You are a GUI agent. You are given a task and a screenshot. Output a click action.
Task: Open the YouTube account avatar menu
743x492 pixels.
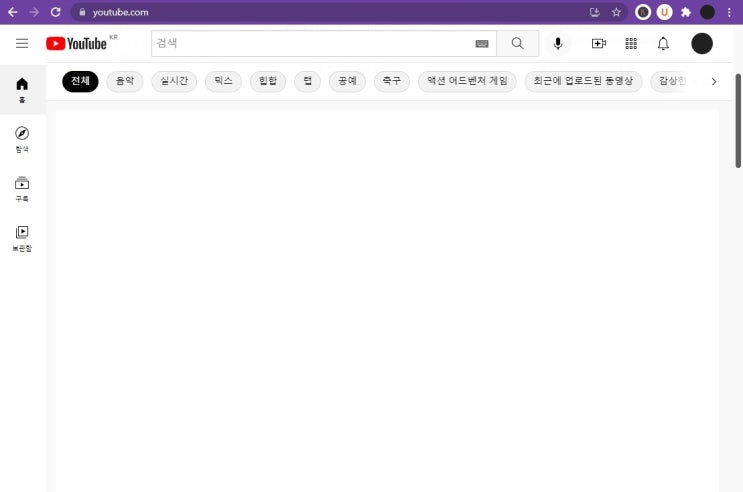click(702, 44)
